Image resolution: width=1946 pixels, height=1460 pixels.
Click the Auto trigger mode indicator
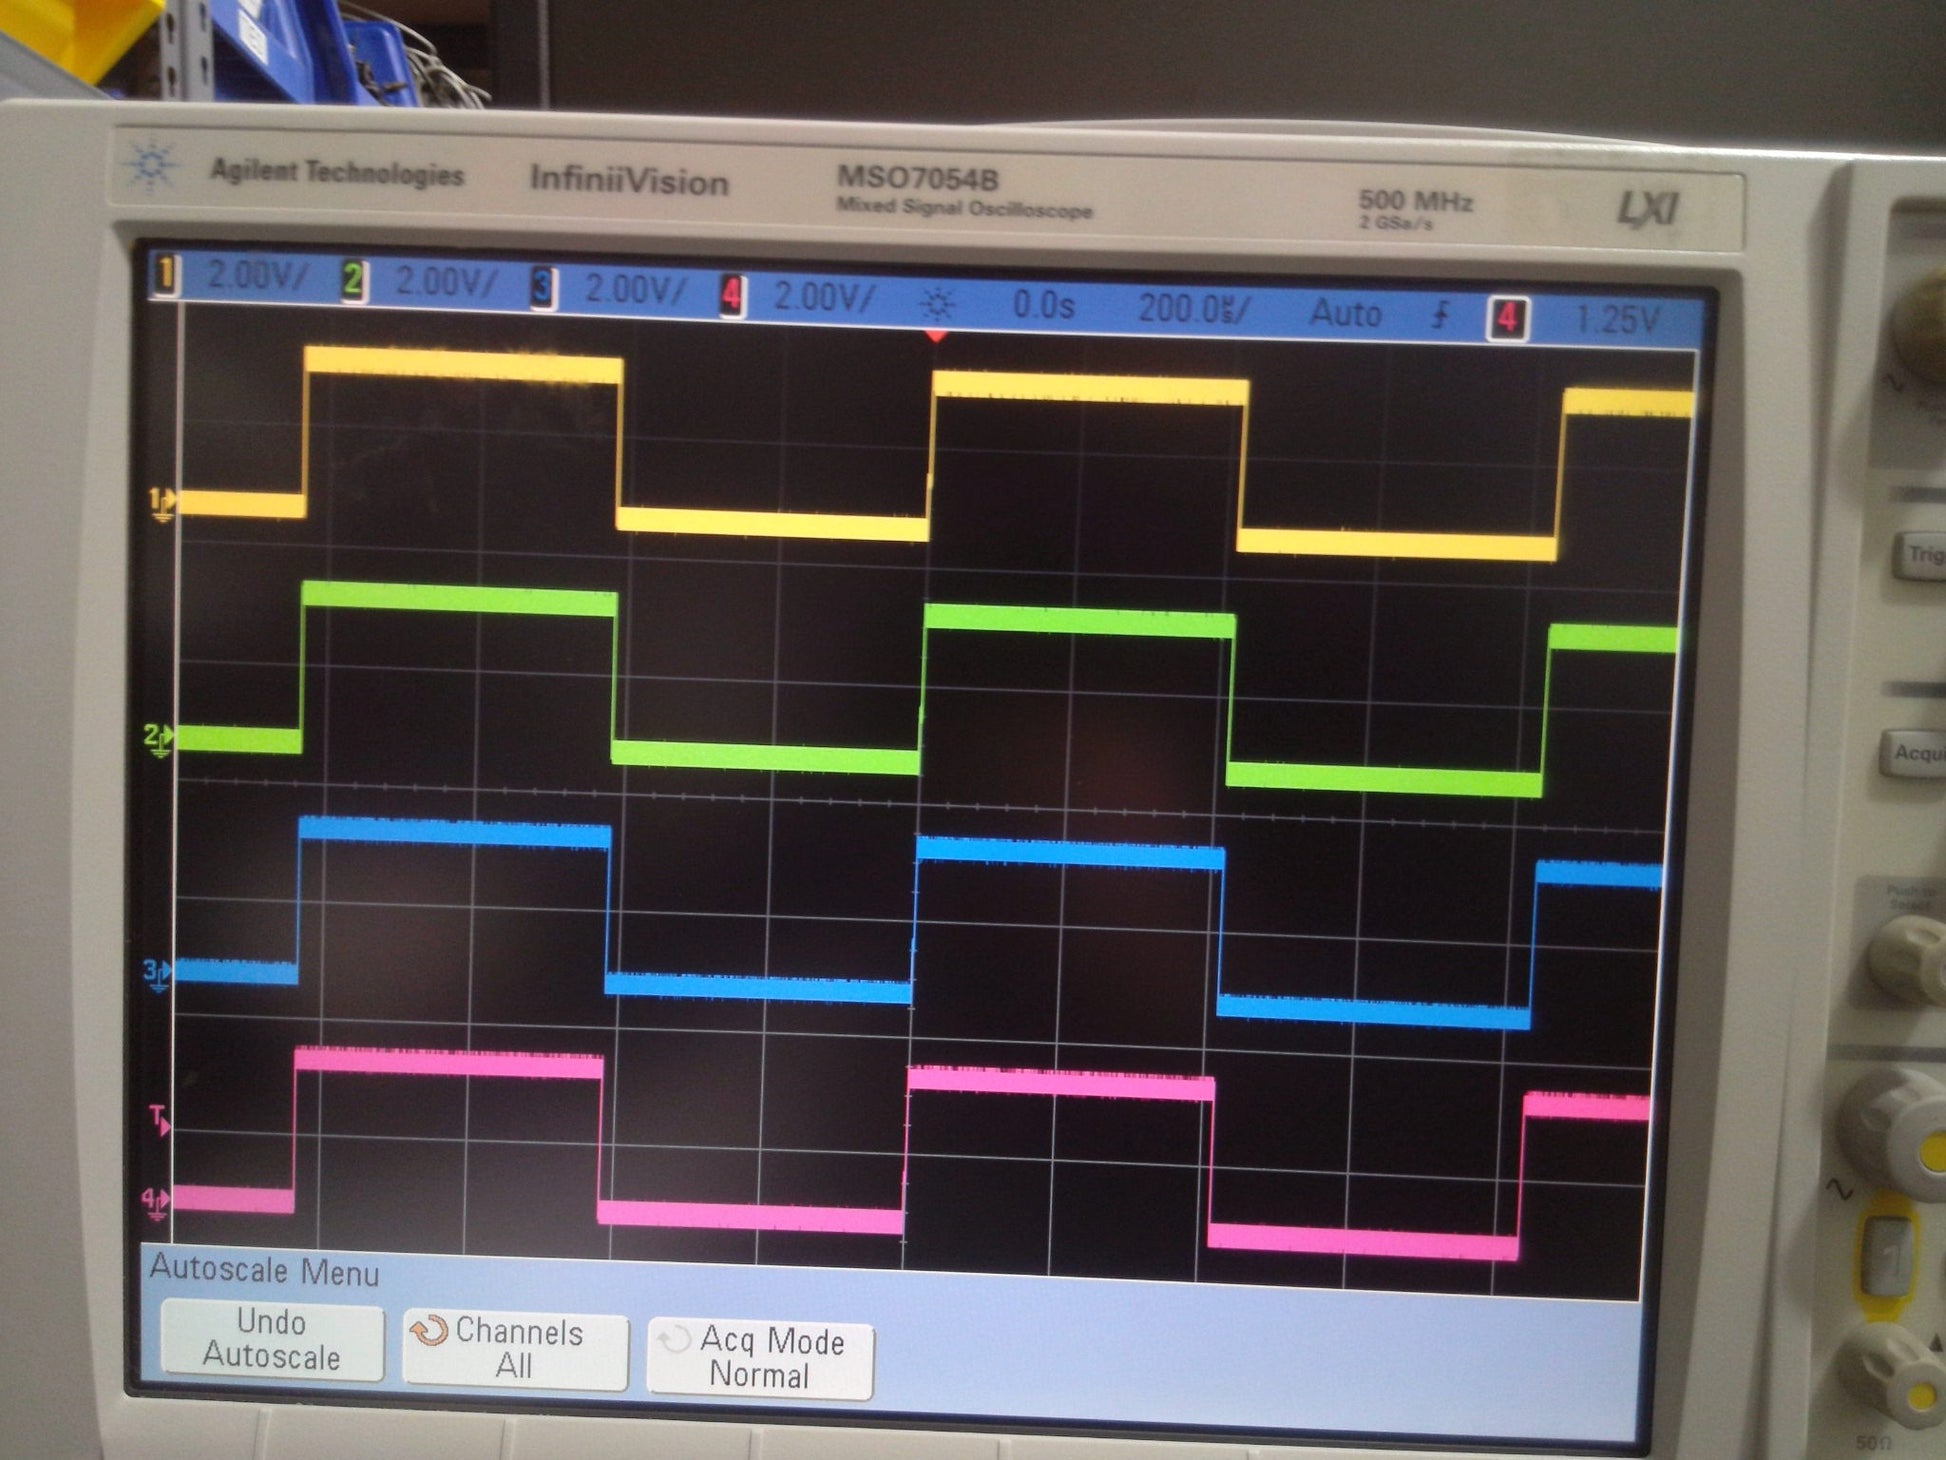point(1345,314)
